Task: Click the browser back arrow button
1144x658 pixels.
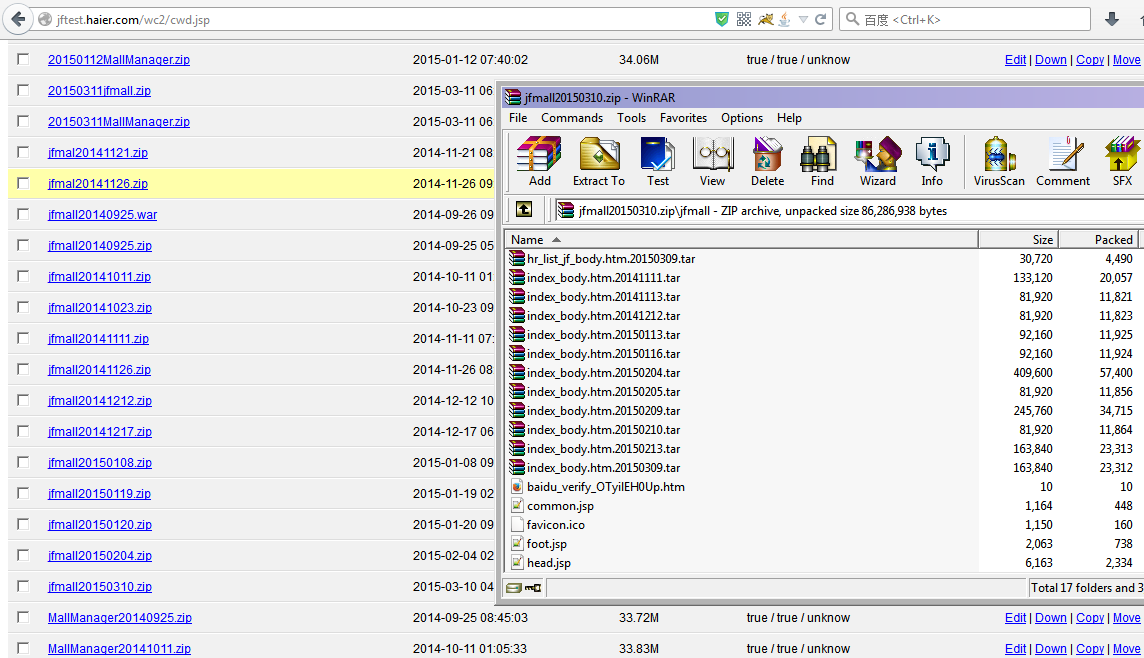Action: [x=18, y=19]
